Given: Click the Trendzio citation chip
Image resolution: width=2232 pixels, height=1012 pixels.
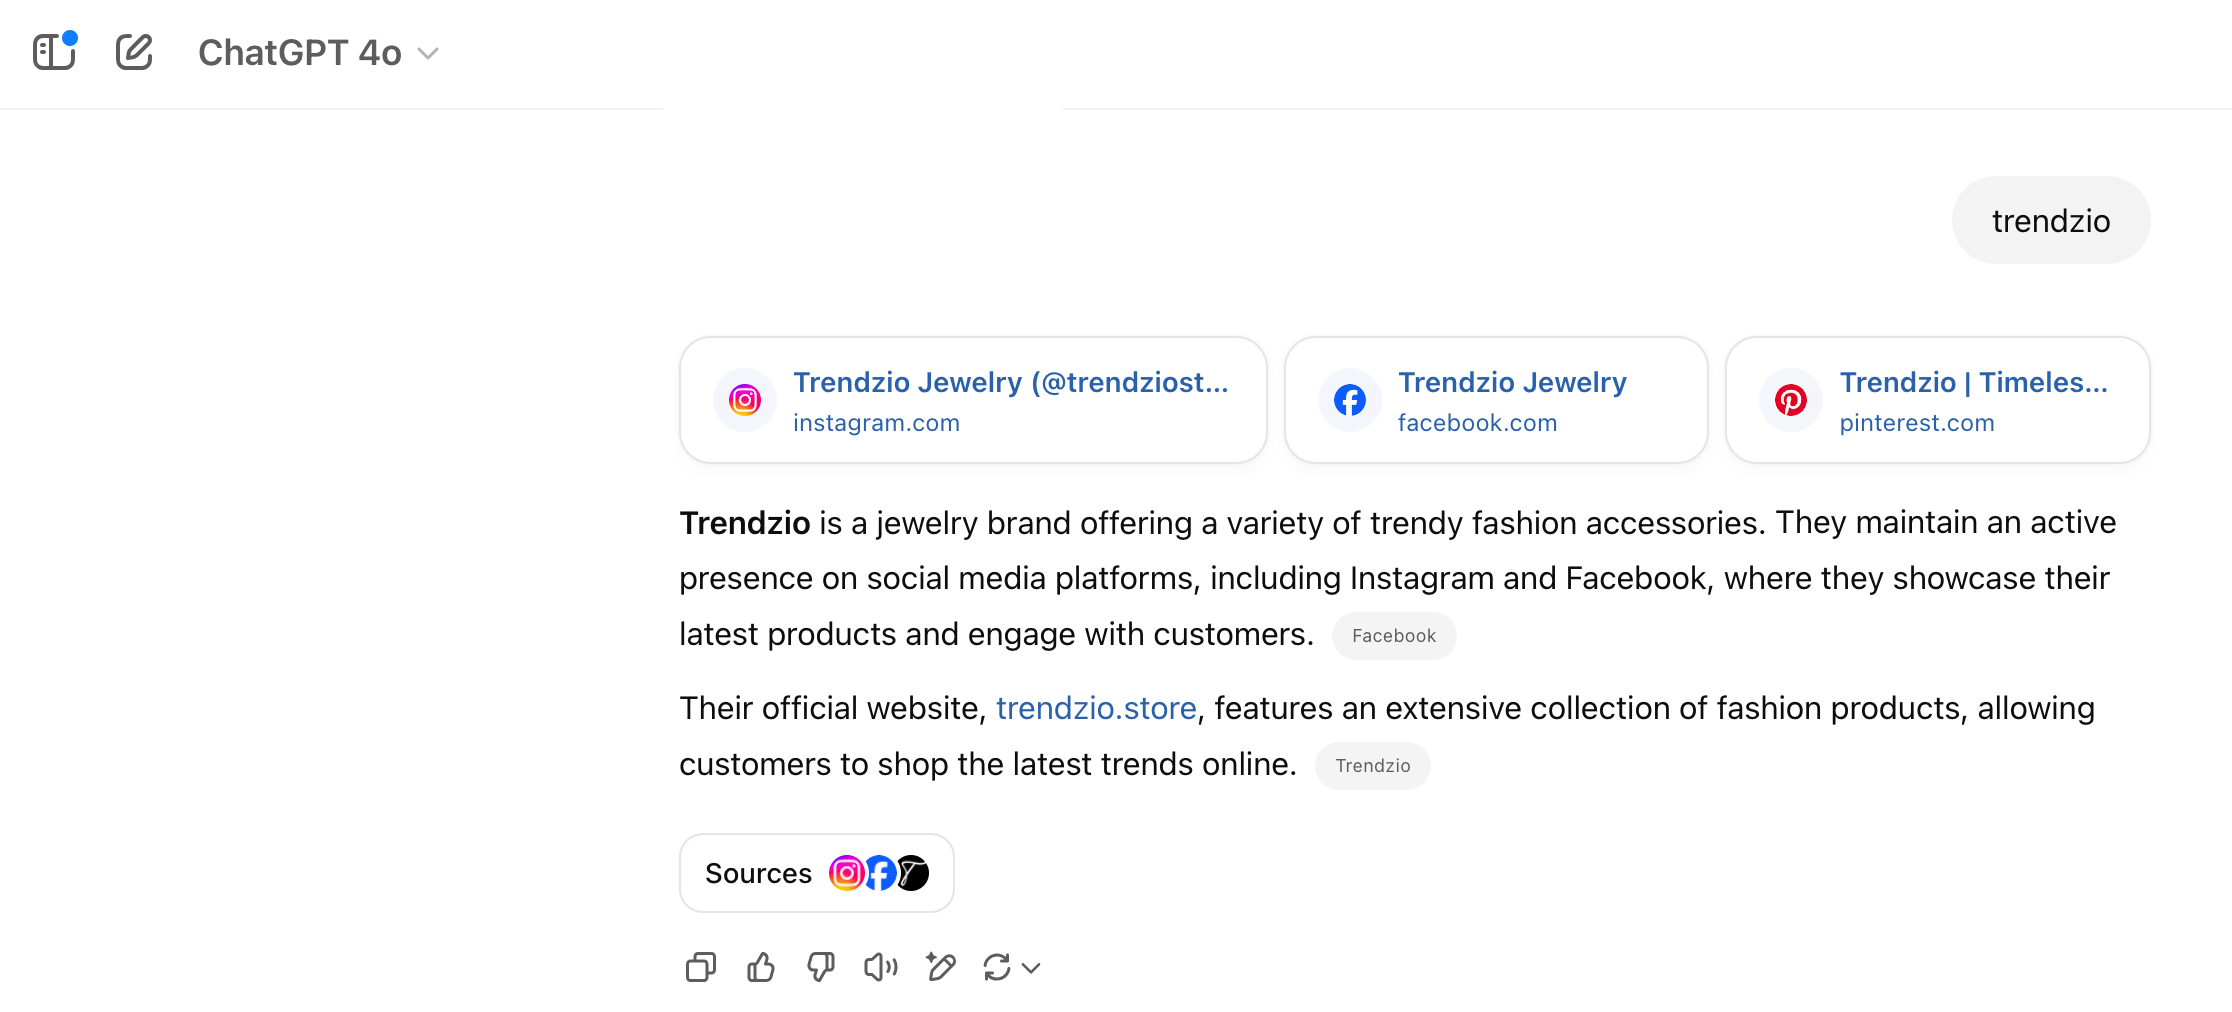Looking at the screenshot, I should [1372, 766].
